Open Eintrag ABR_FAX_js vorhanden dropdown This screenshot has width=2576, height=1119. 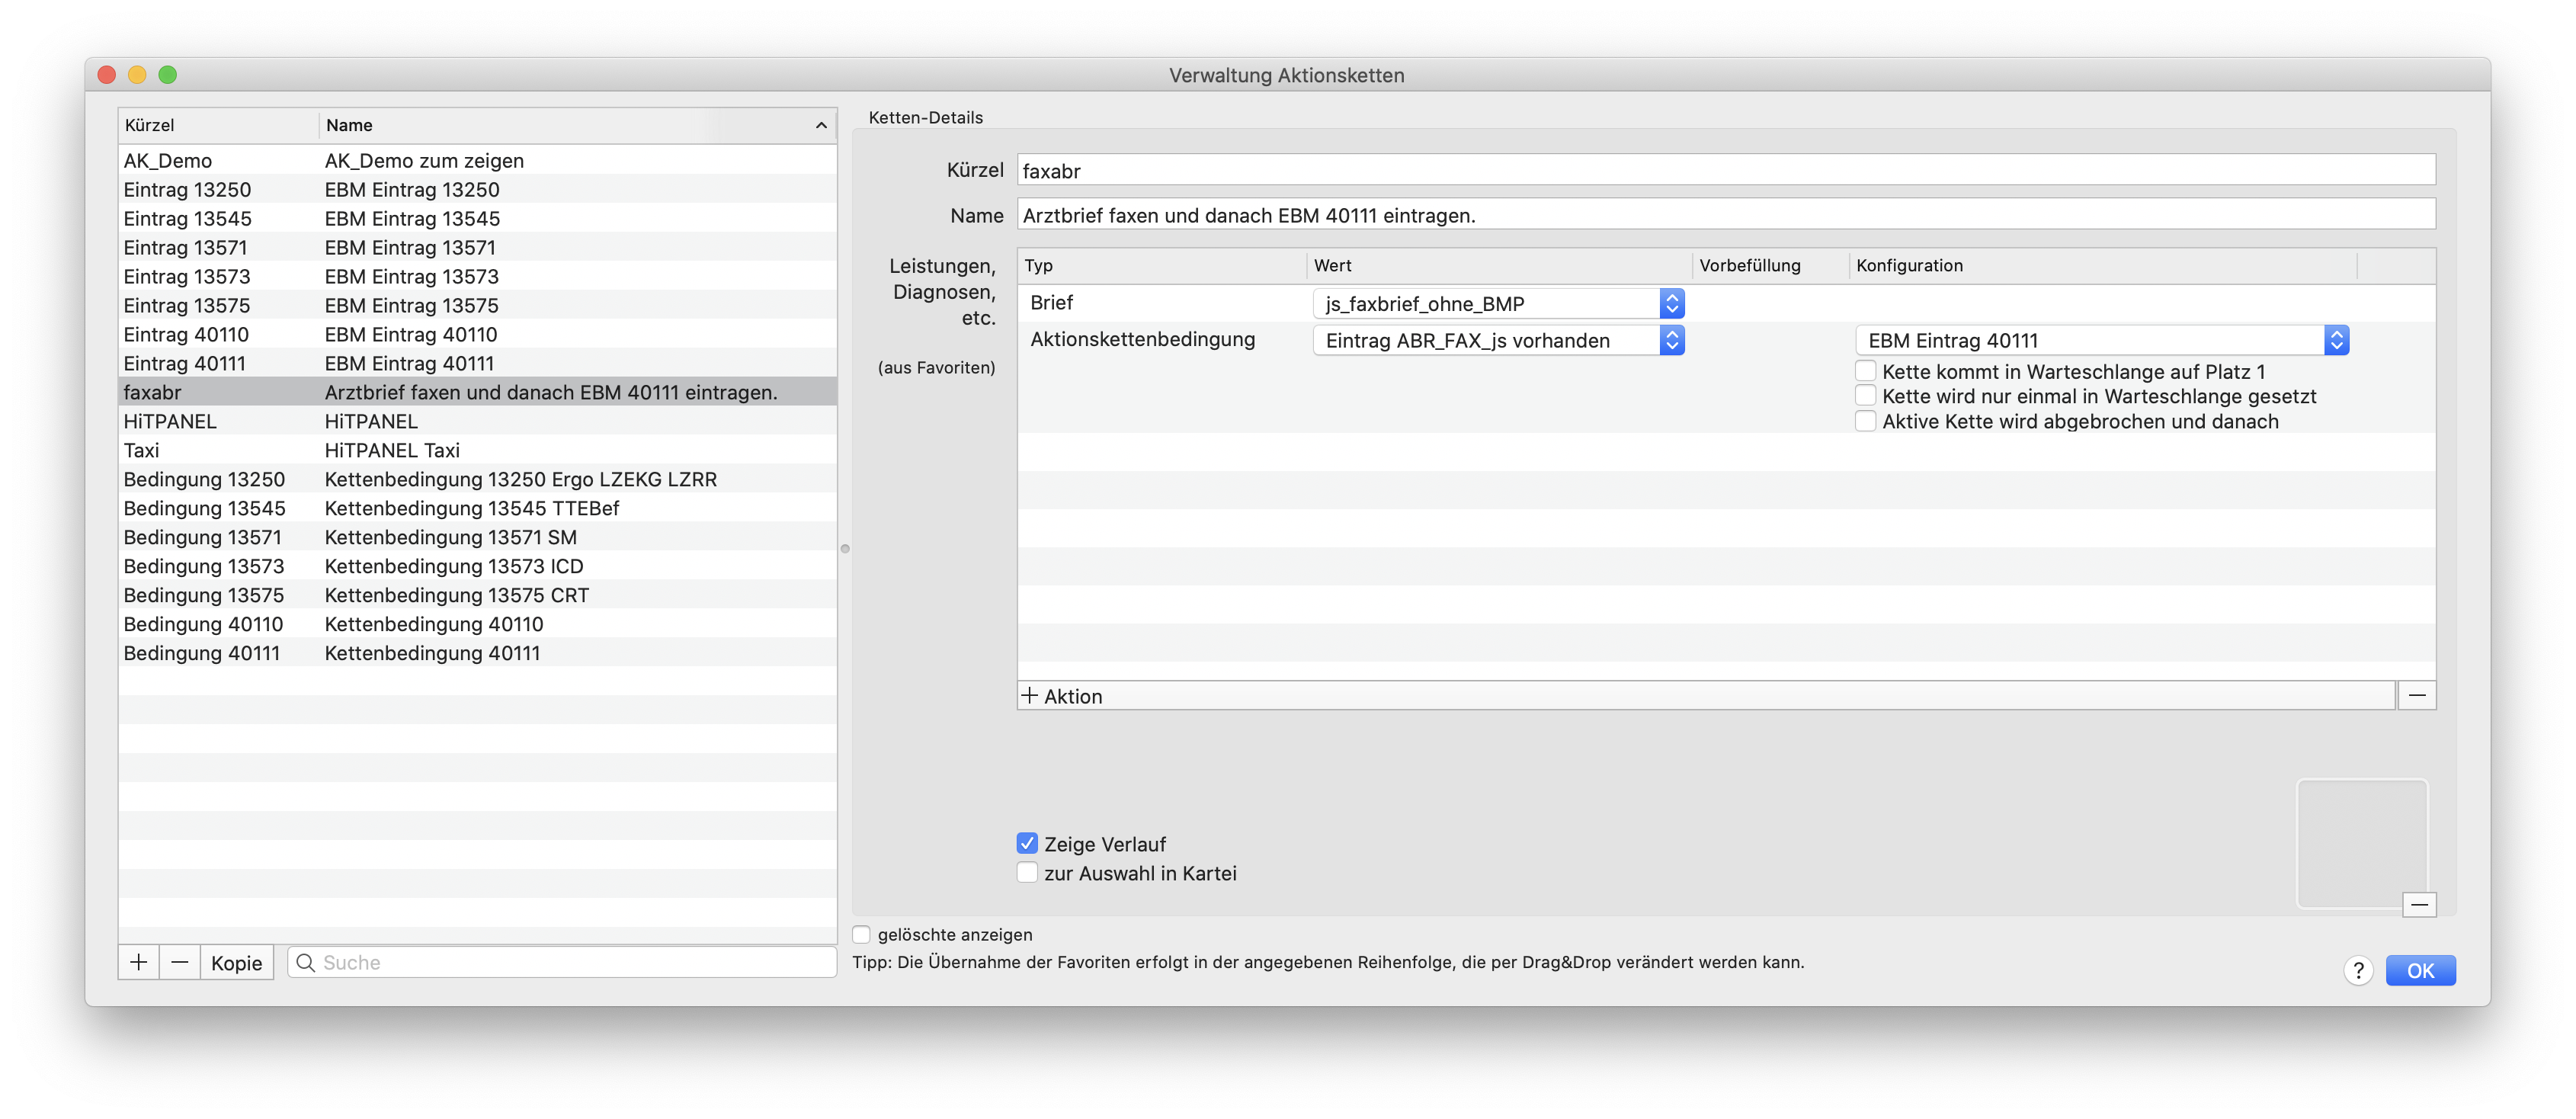point(1498,340)
